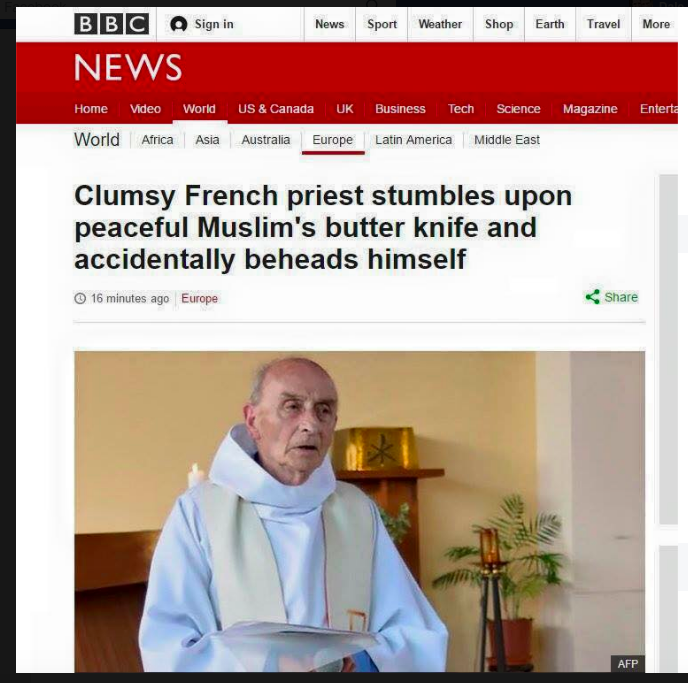Click the priest article photo
688x683 pixels.
tap(359, 511)
